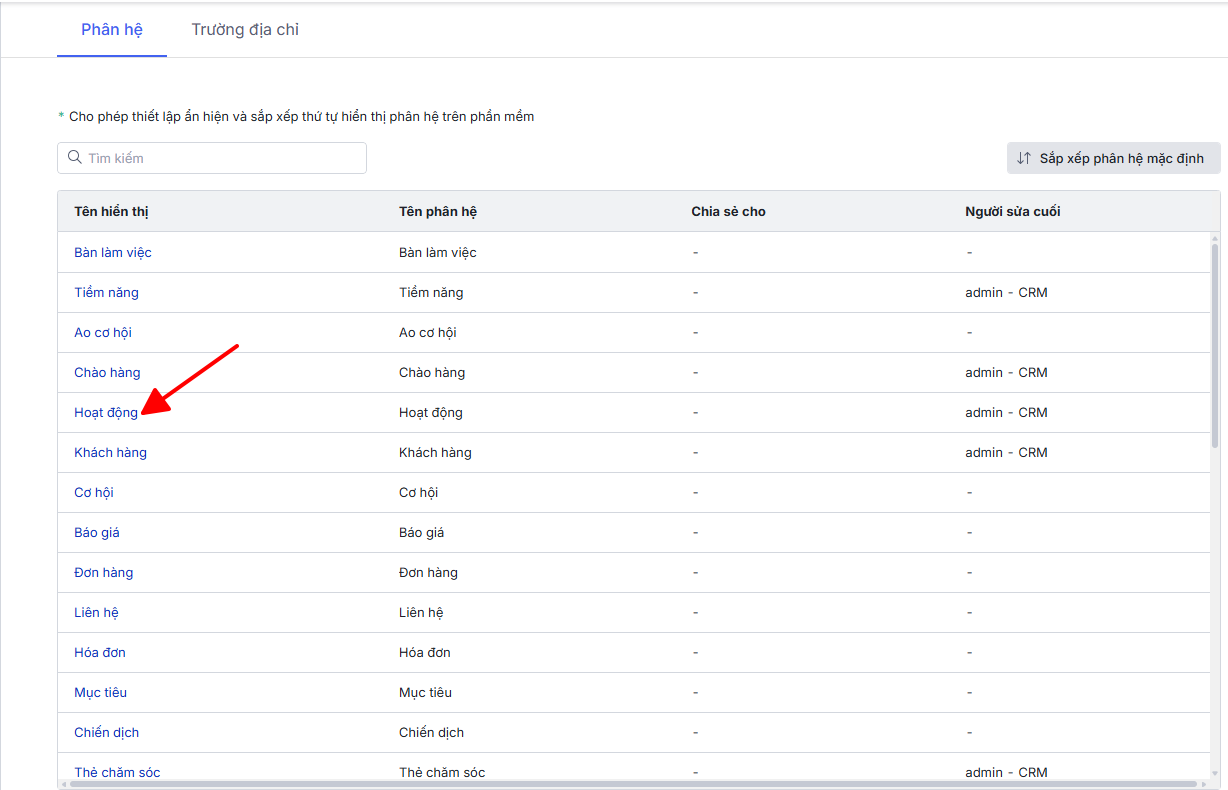Open the Chiến dịch link

pos(106,732)
